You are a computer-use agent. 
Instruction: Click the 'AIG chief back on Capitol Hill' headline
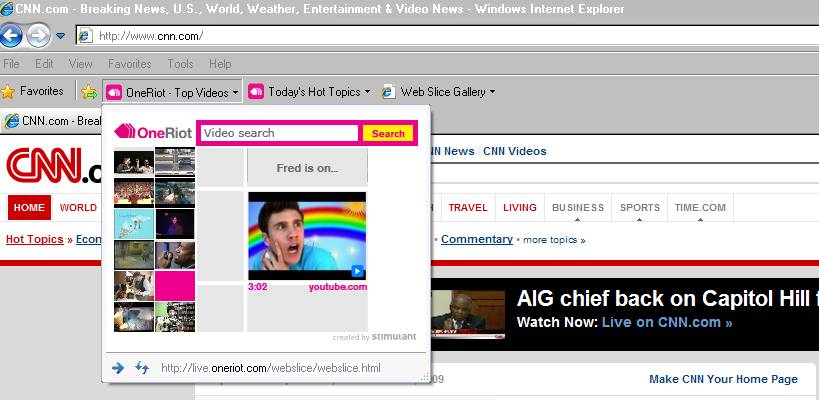tap(668, 298)
